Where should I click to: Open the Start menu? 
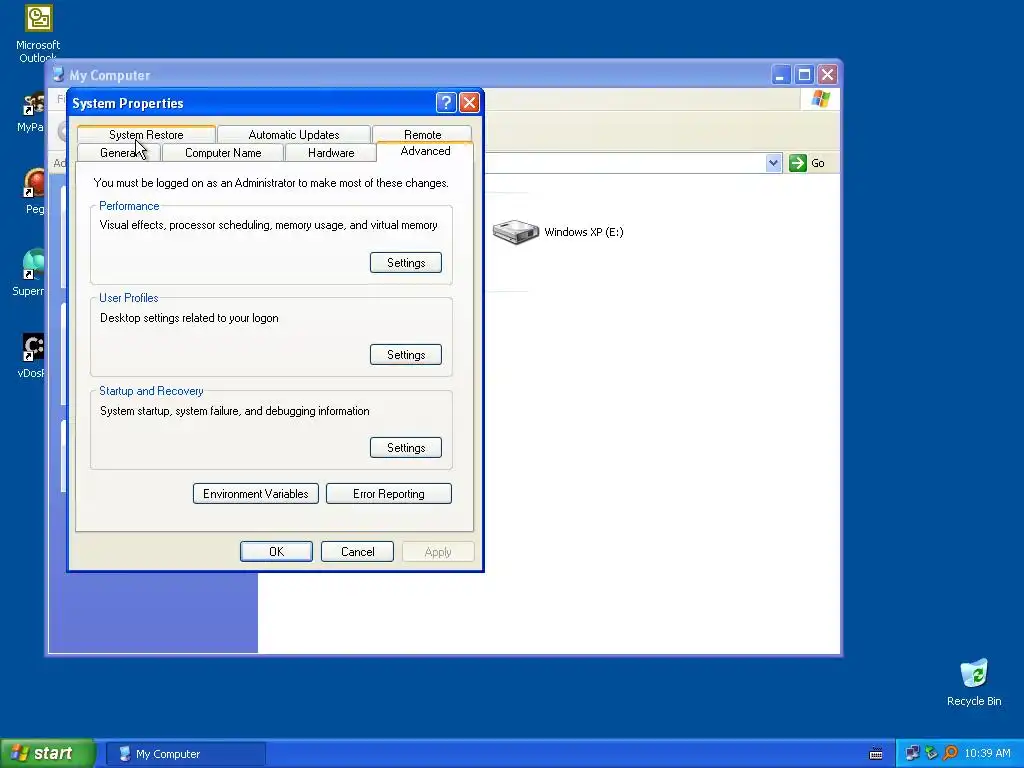coord(48,753)
